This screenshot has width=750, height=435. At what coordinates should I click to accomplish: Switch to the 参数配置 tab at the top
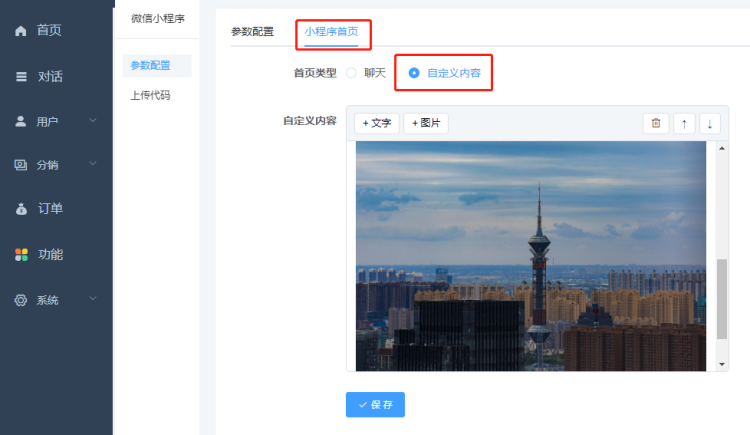253,32
